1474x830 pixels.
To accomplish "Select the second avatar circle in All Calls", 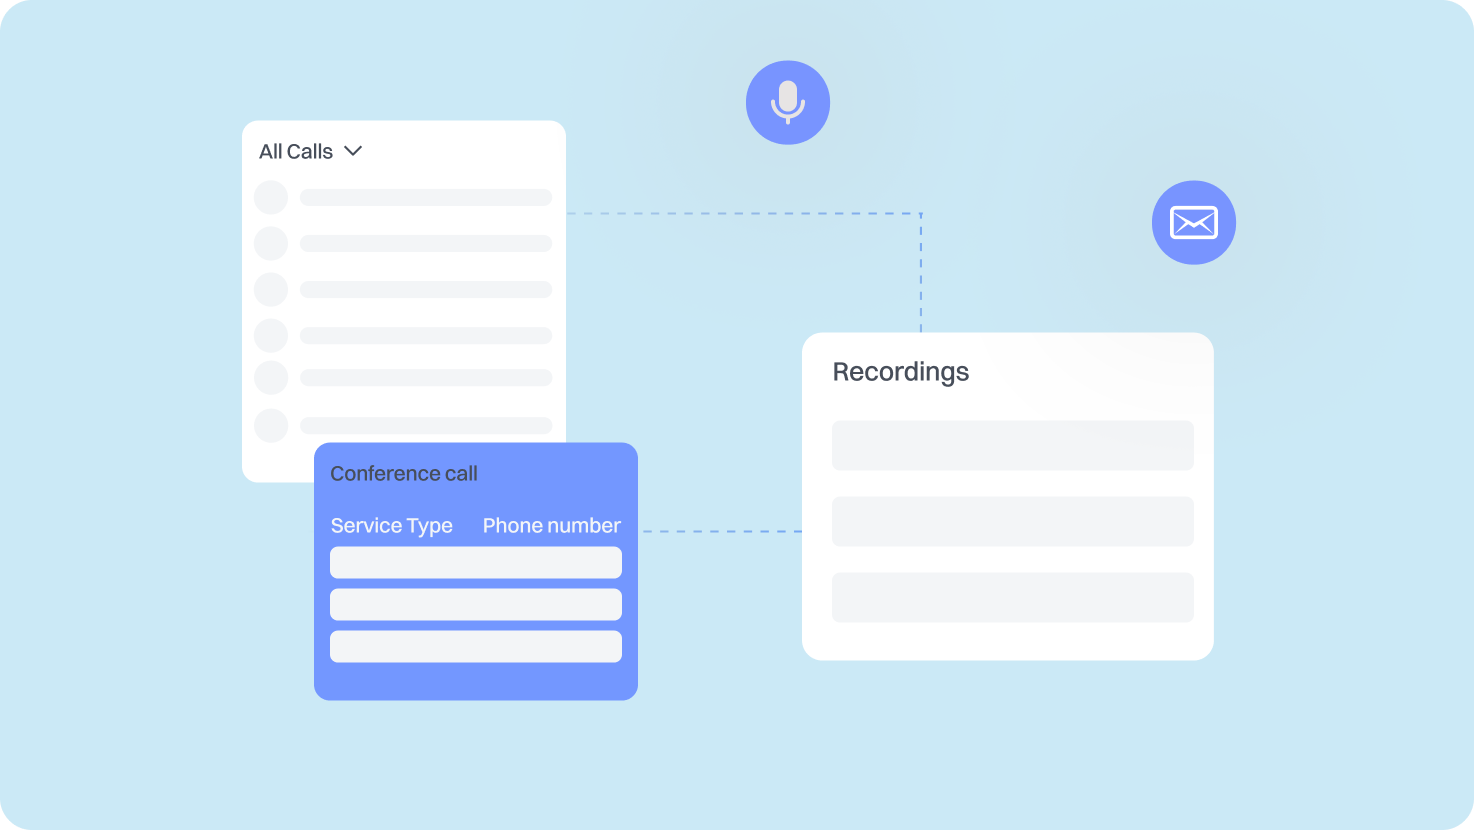I will coord(271,243).
